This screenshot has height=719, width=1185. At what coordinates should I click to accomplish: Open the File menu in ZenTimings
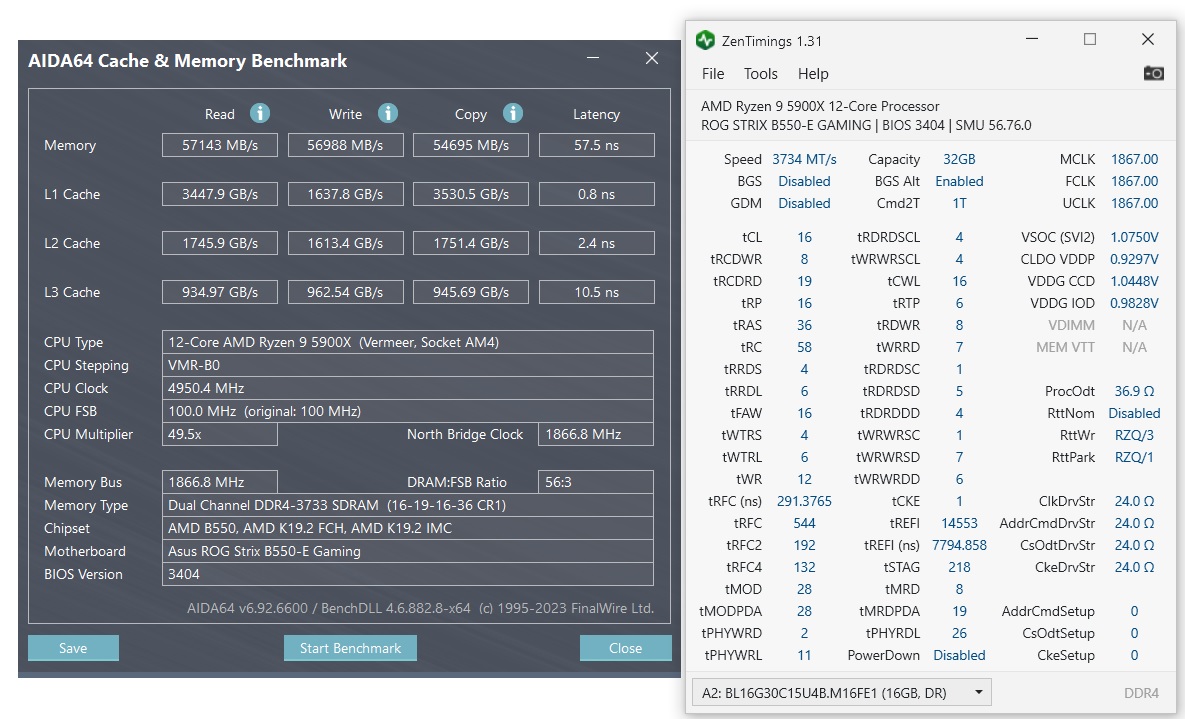coord(713,73)
